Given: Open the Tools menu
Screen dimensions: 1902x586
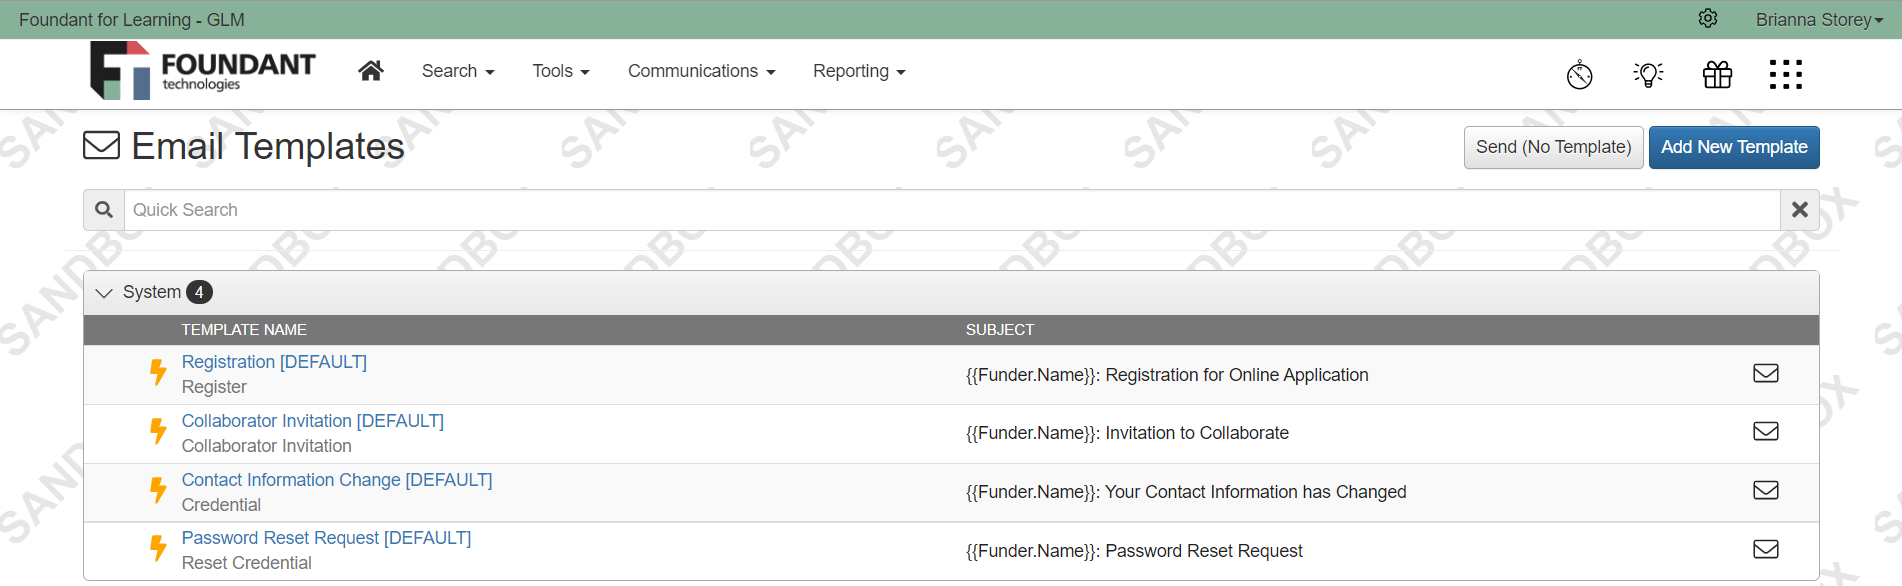Looking at the screenshot, I should [561, 71].
